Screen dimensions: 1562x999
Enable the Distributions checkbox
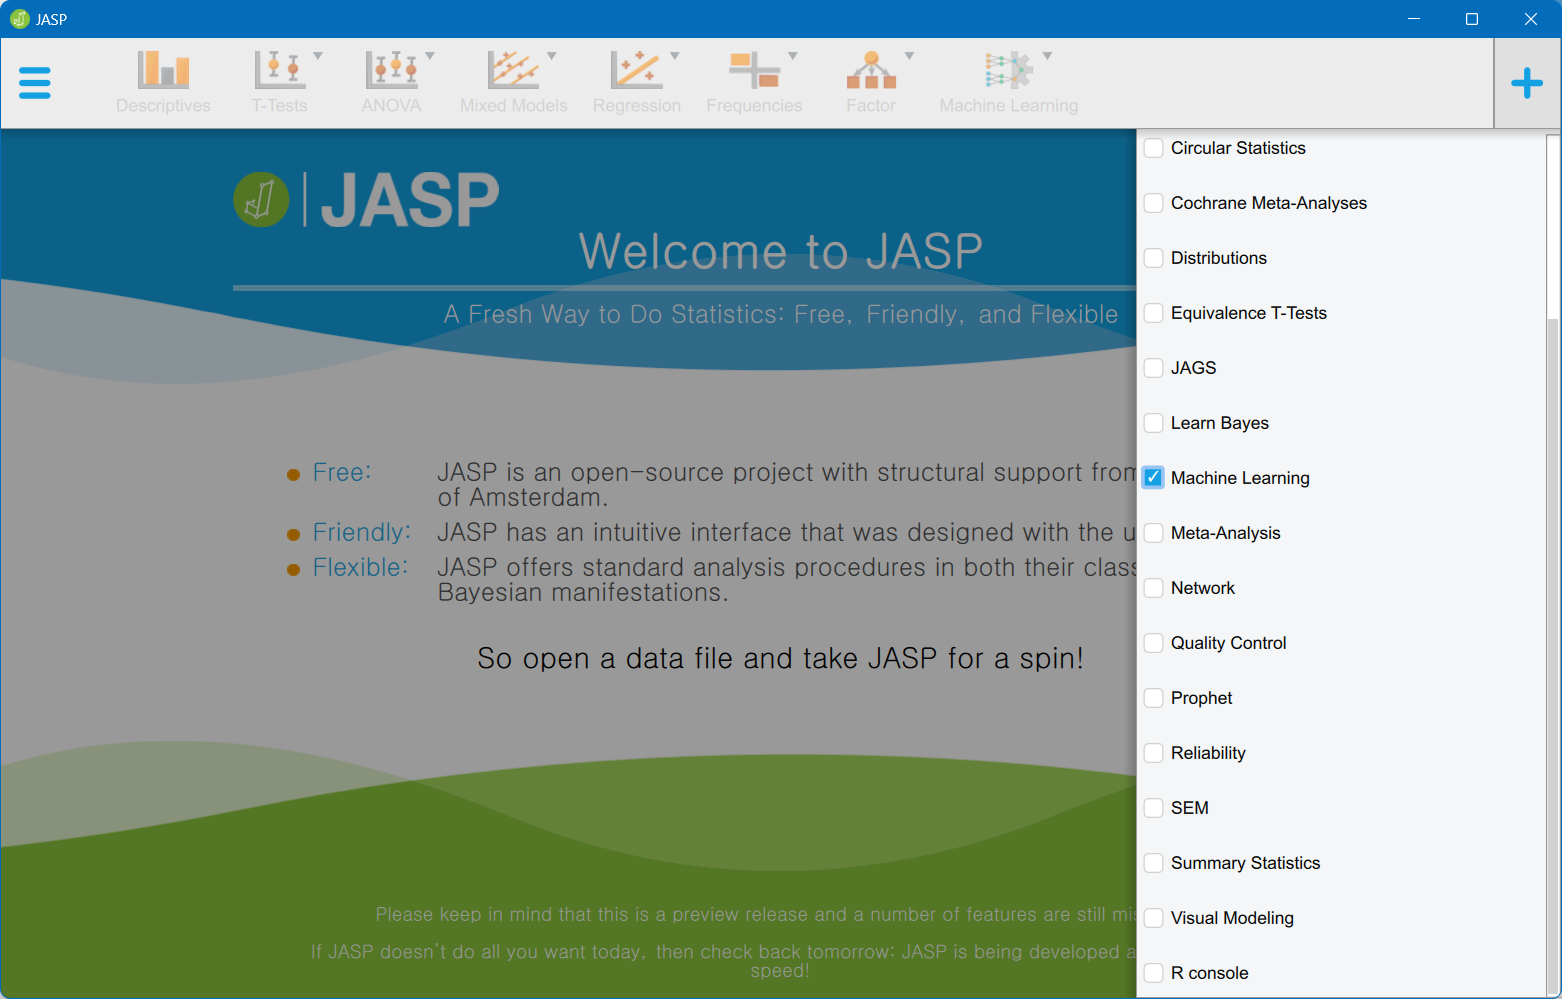point(1153,258)
